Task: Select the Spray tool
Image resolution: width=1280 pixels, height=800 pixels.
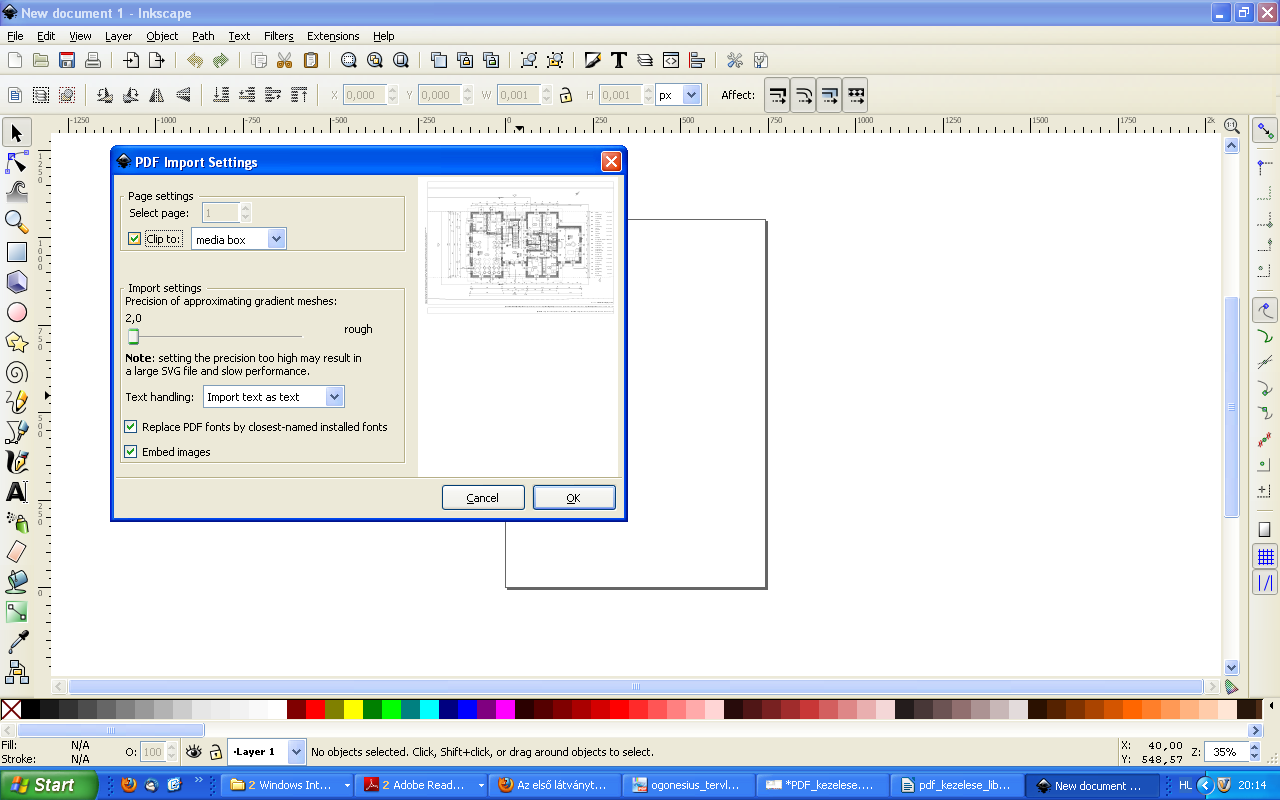Action: click(16, 522)
